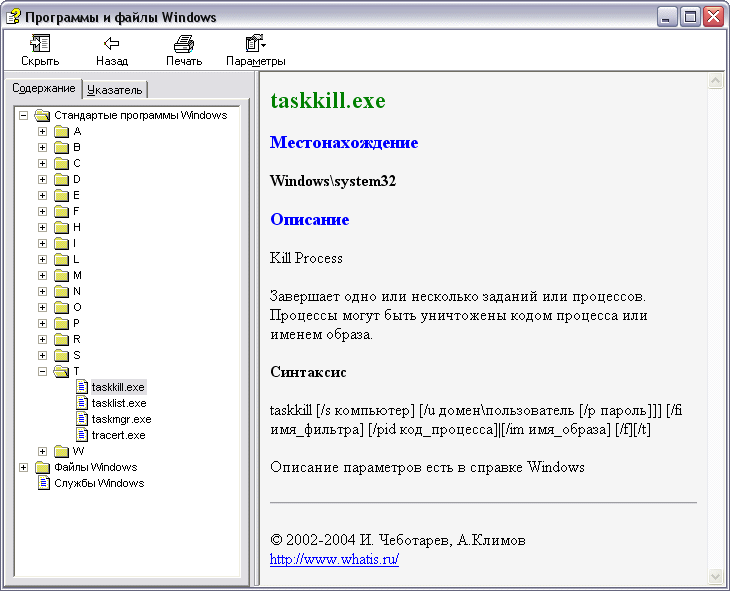Select the S folder label
Viewport: 730px width, 591px height.
(x=77, y=355)
